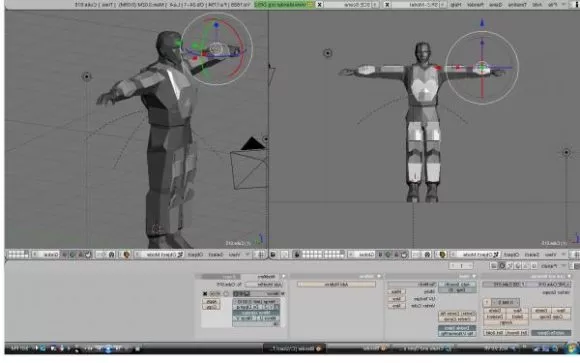Click the window type icon of angled-view viewport
The height and width of the screenshot is (363, 580).
coord(261,255)
